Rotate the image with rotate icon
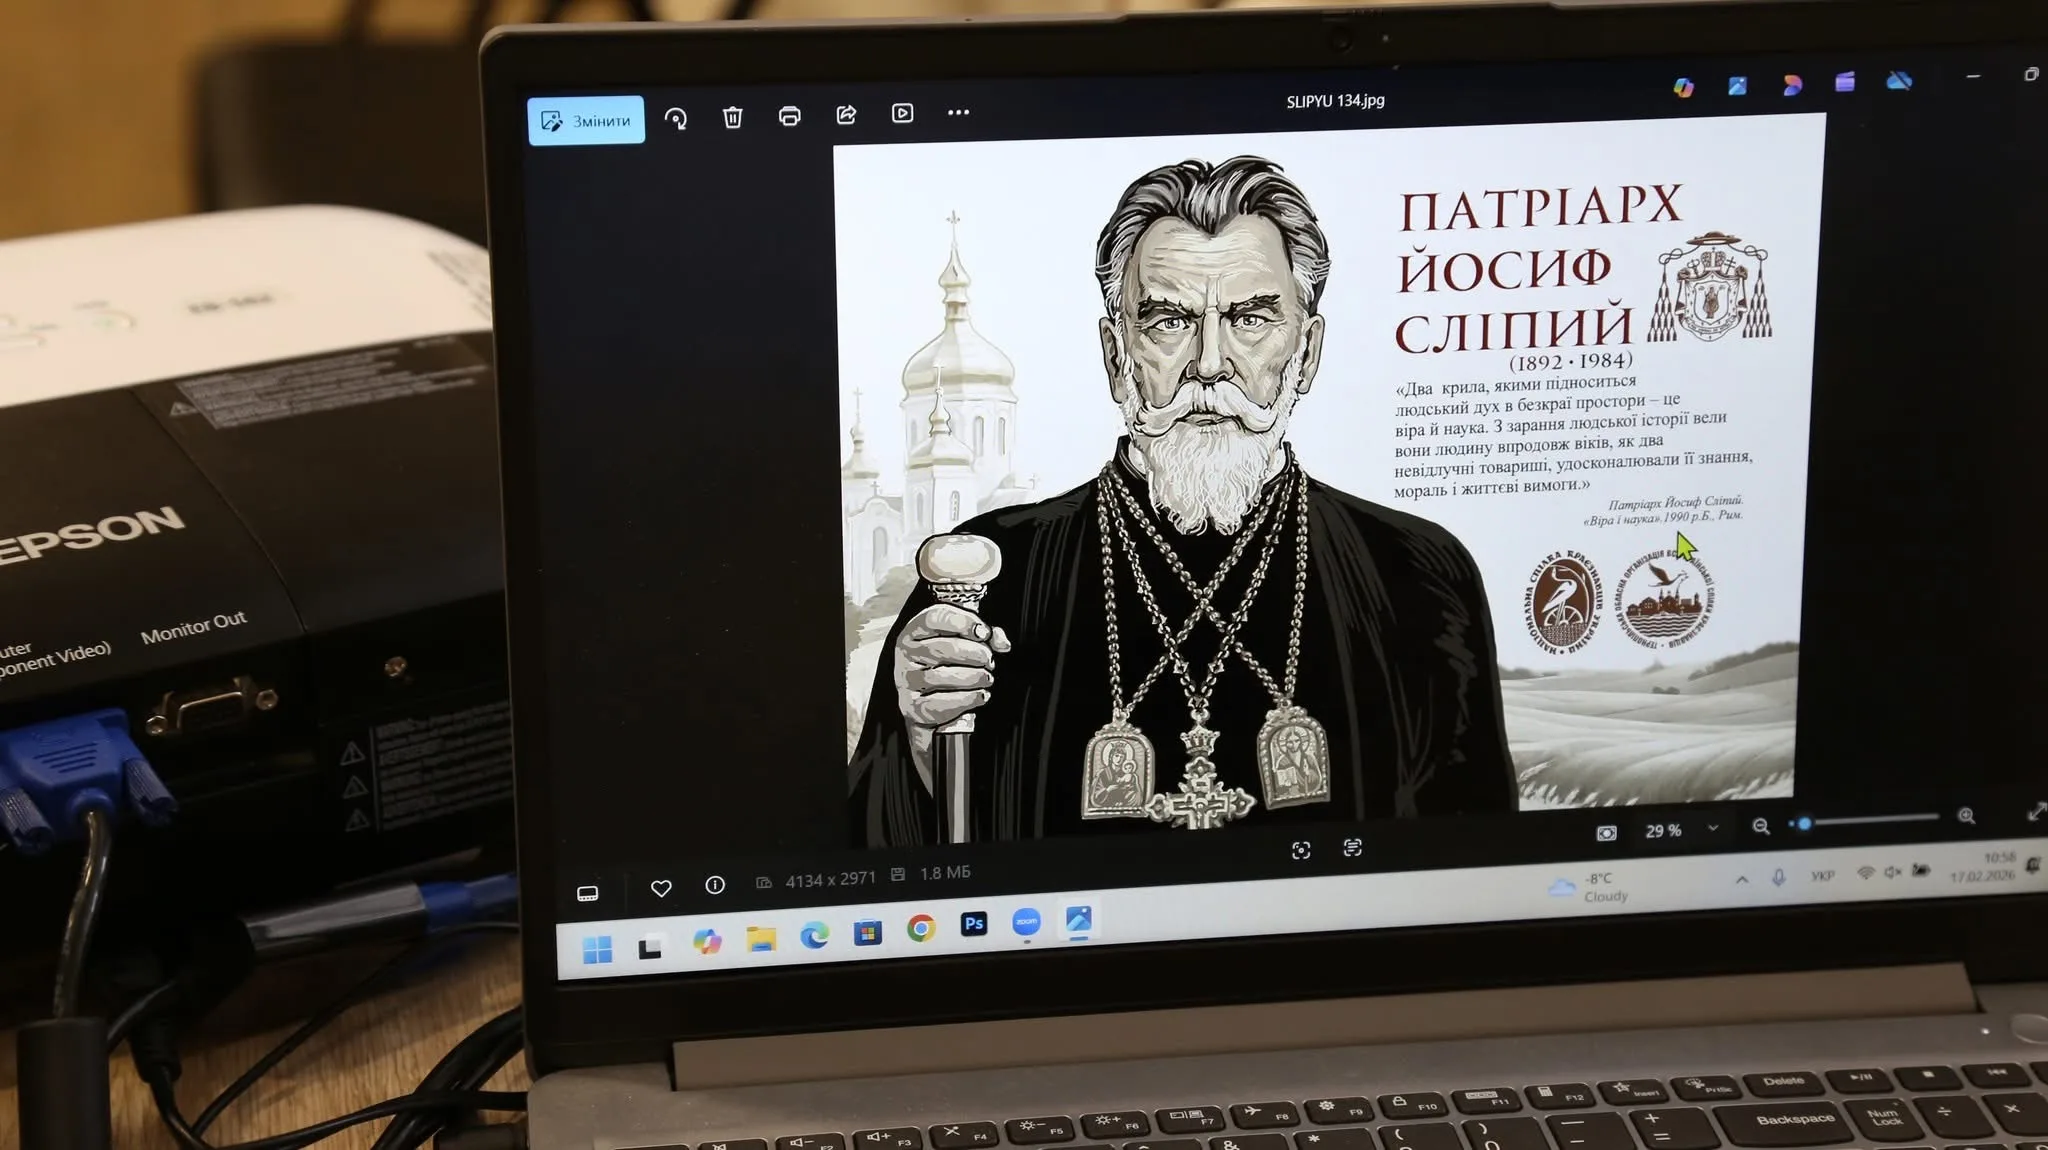Screen dimensions: 2048x1150 tap(676, 119)
